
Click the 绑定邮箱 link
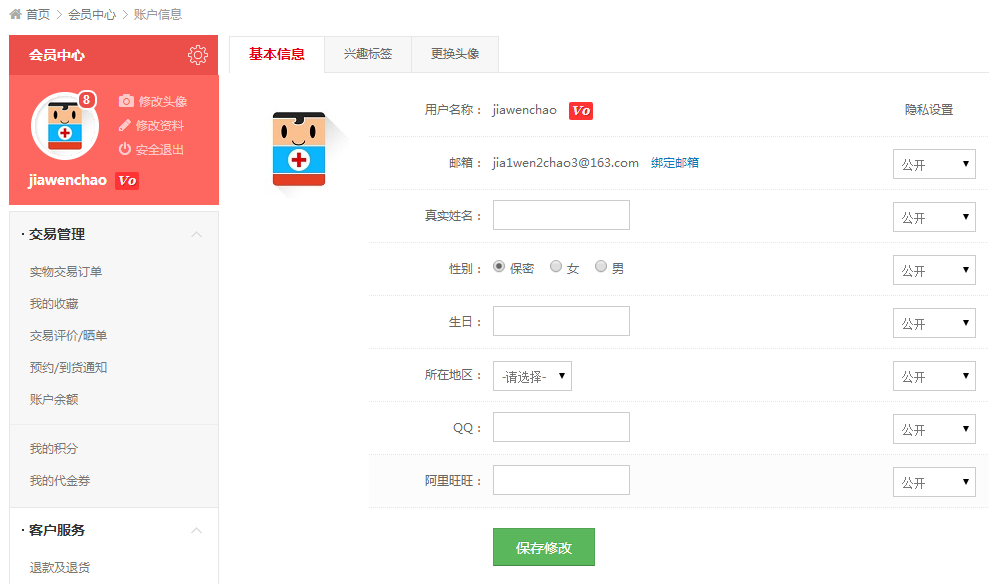675,163
